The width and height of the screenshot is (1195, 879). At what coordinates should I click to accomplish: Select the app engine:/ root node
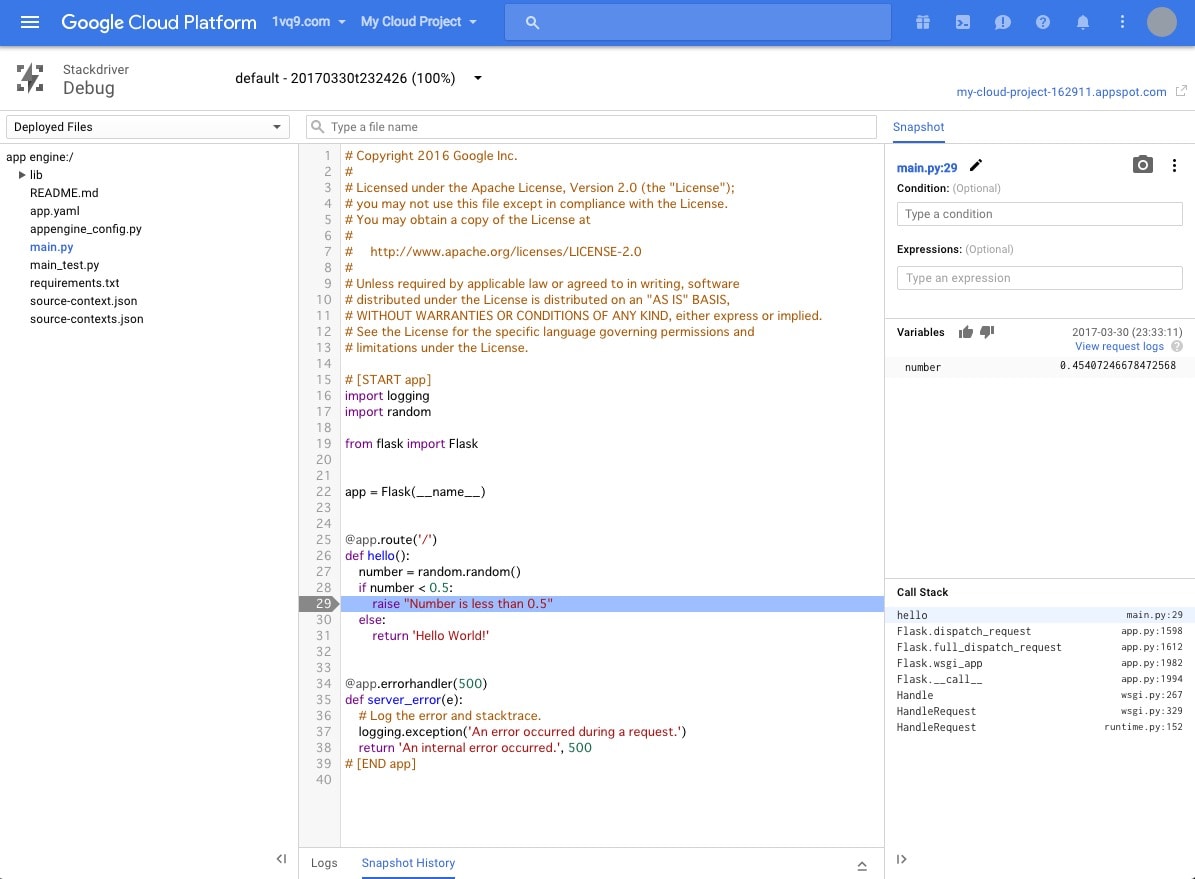click(40, 157)
